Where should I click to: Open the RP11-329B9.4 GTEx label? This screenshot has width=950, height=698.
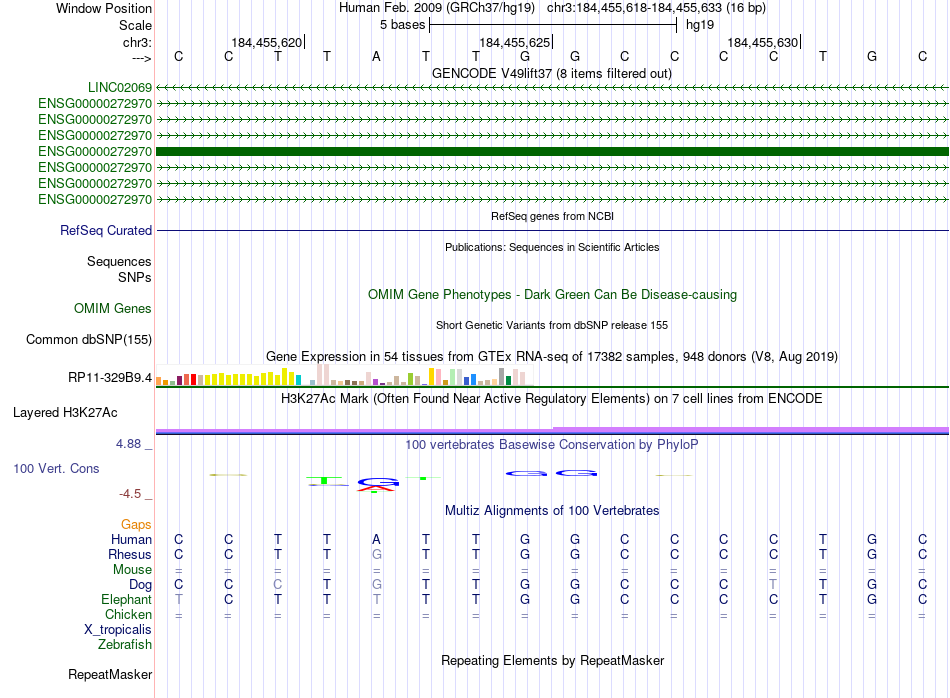pos(110,377)
